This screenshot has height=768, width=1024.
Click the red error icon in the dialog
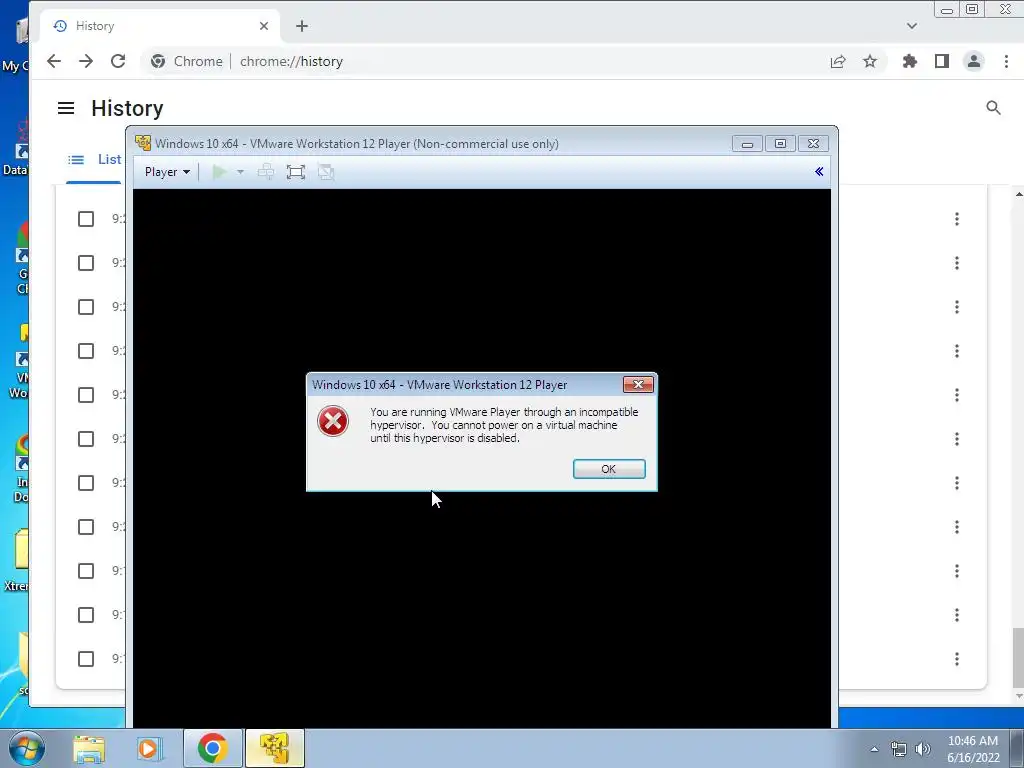click(333, 421)
